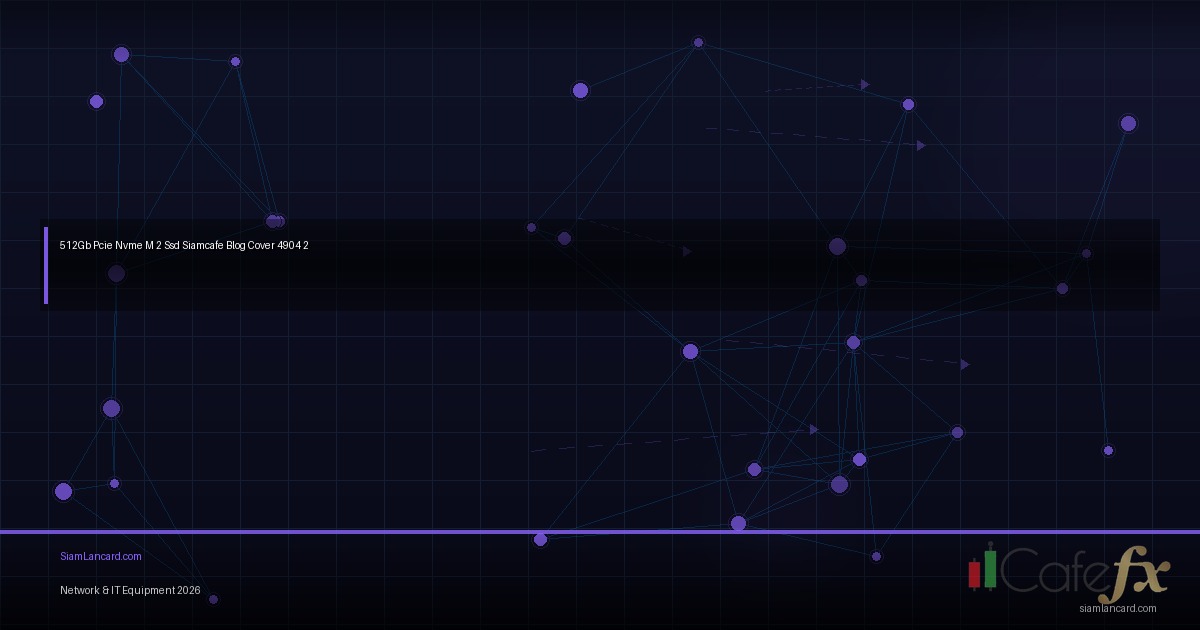Screen dimensions: 1200x630
Task: Click the isolated node with a single line at far right
Action: tap(1108, 450)
